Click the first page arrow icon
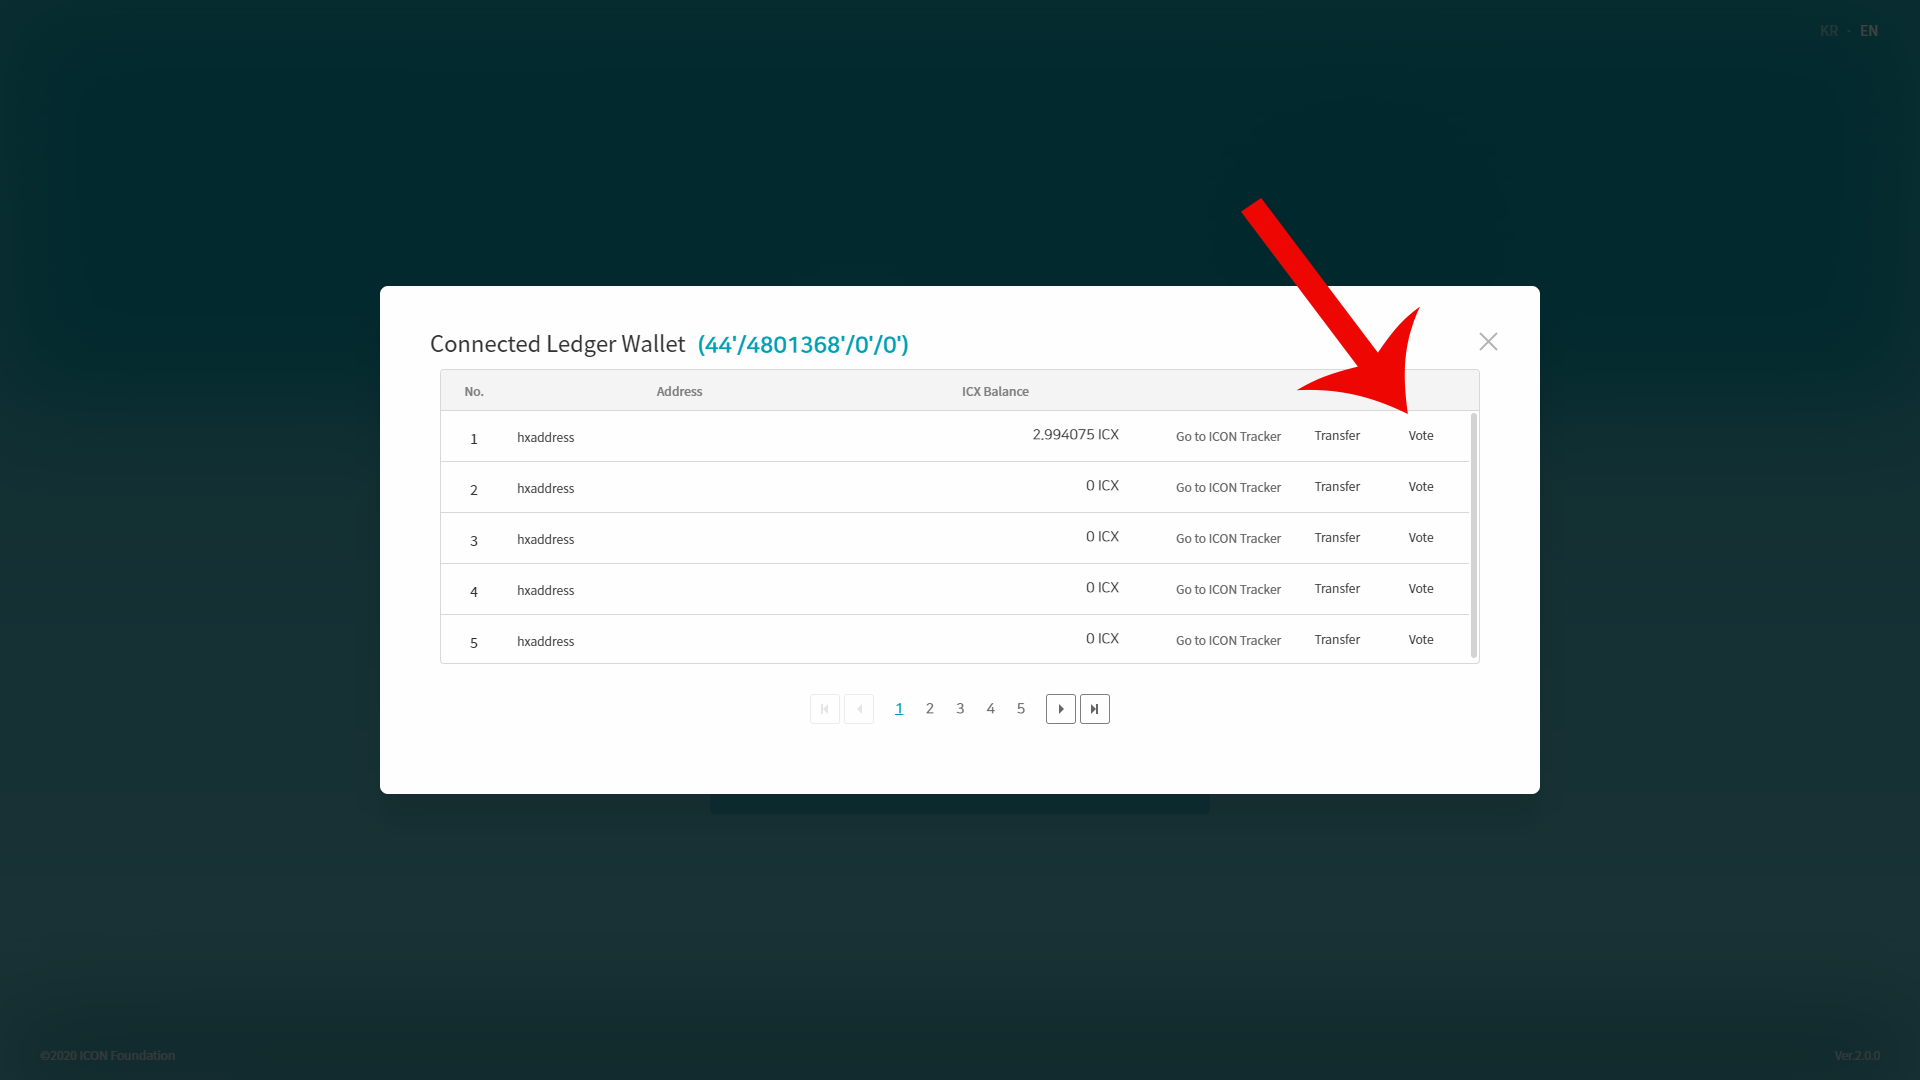Screen dimensions: 1920x1080 (x=825, y=709)
